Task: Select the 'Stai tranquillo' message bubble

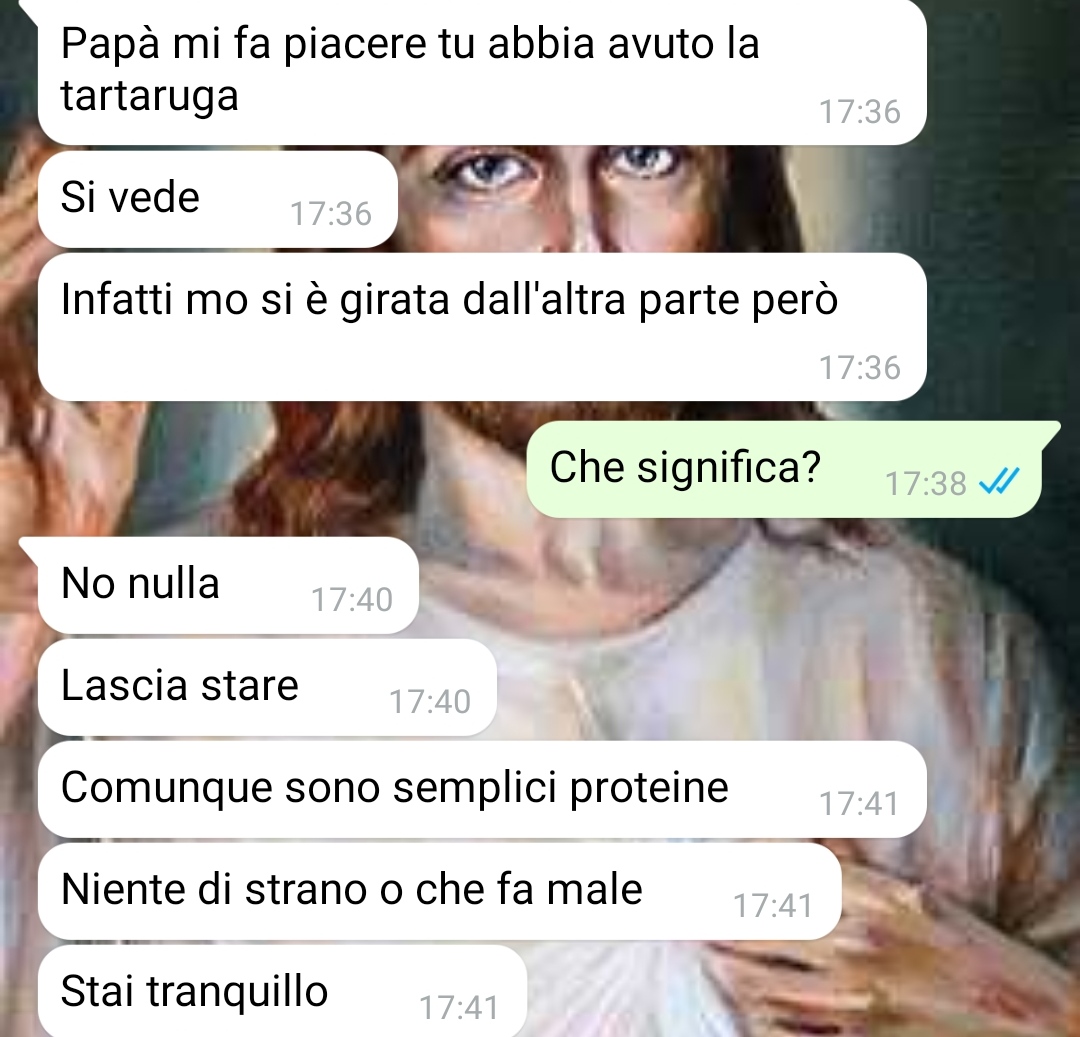Action: [x=282, y=992]
